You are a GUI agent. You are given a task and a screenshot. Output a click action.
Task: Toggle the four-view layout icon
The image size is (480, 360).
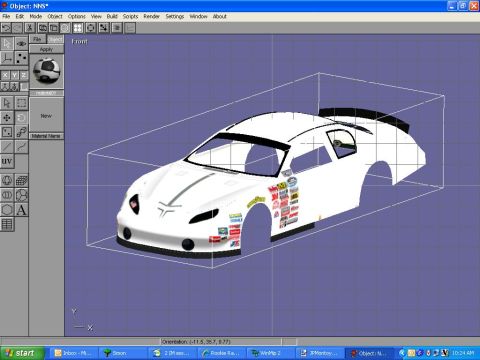point(78,28)
